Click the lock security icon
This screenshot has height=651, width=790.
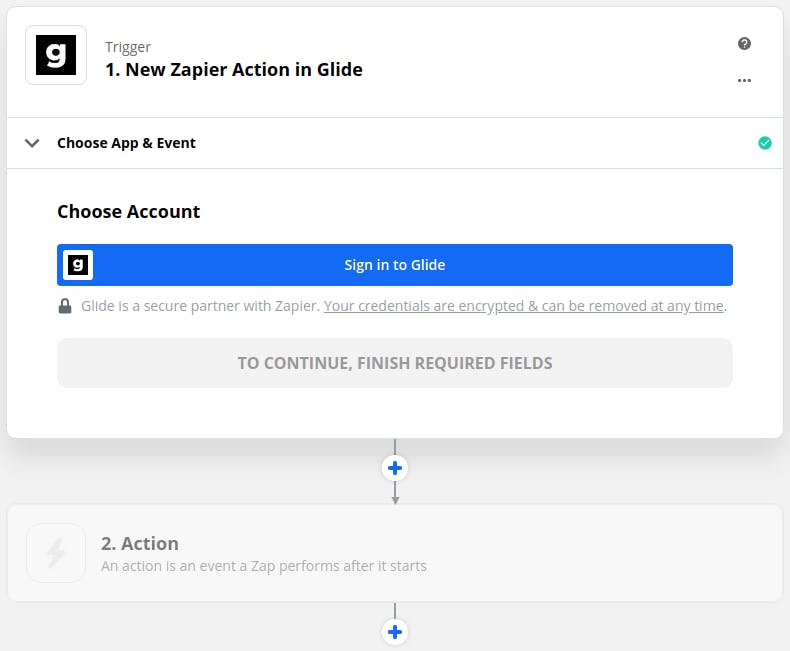[x=65, y=306]
